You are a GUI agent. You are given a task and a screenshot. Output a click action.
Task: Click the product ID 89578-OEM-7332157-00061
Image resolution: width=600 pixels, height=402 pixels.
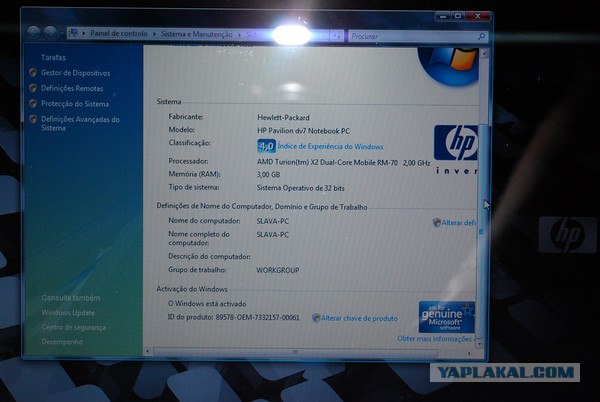258,317
